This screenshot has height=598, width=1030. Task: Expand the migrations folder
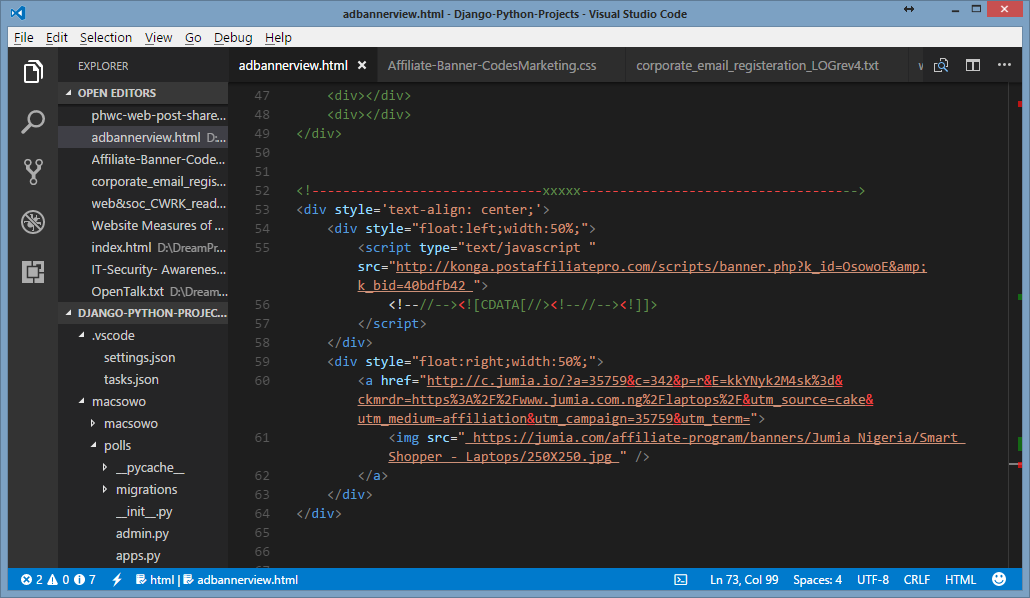coord(143,490)
